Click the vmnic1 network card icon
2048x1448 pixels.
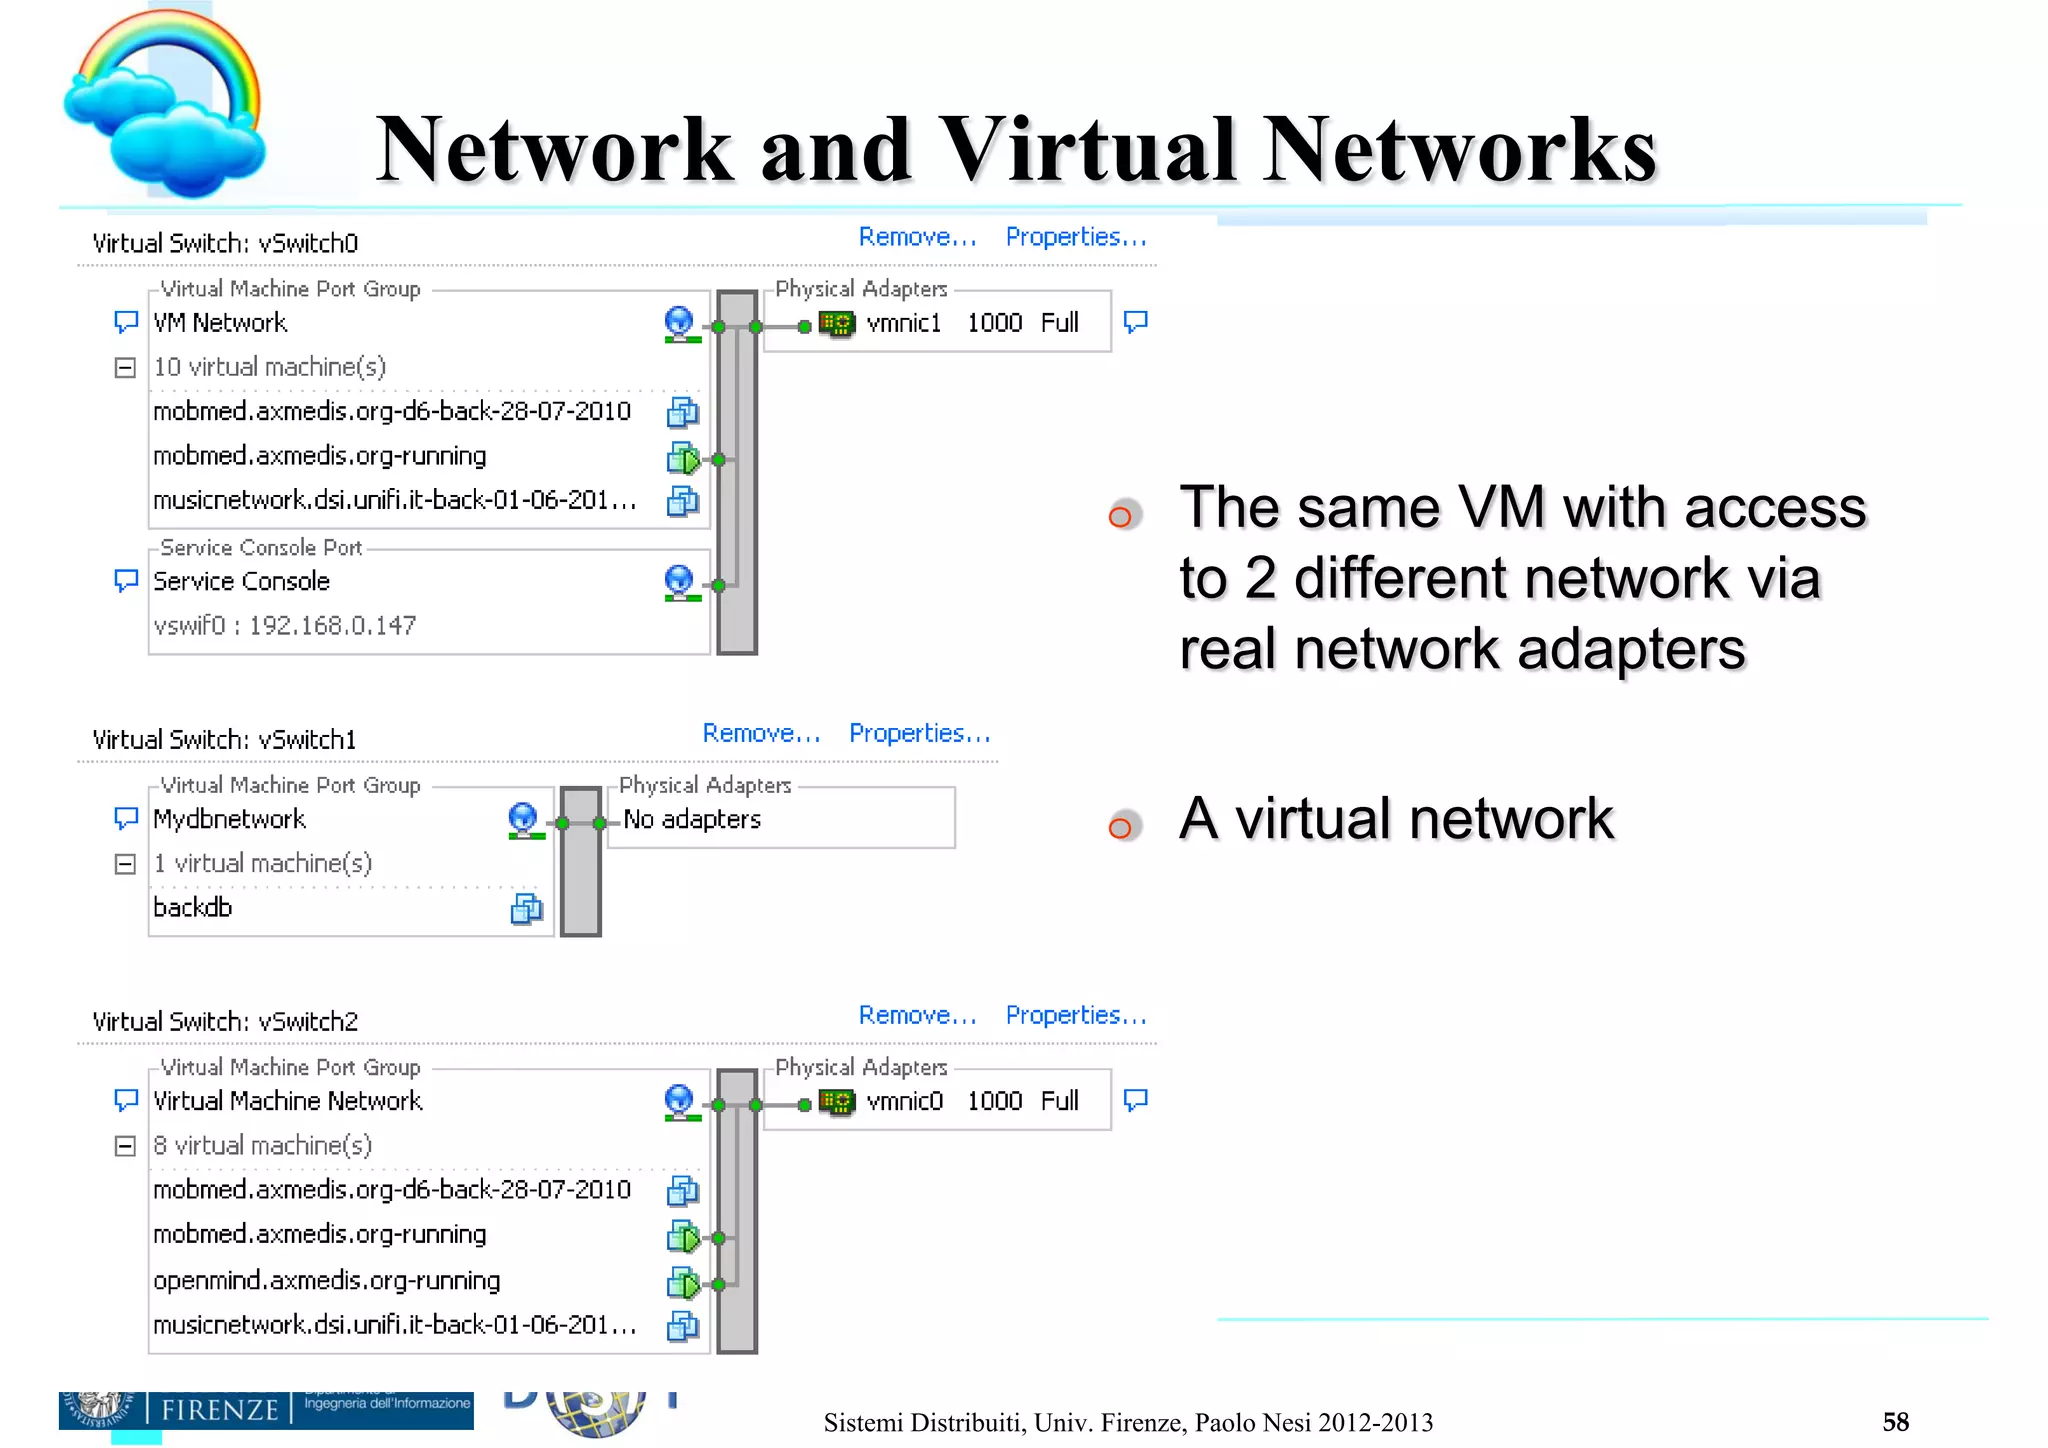[837, 324]
